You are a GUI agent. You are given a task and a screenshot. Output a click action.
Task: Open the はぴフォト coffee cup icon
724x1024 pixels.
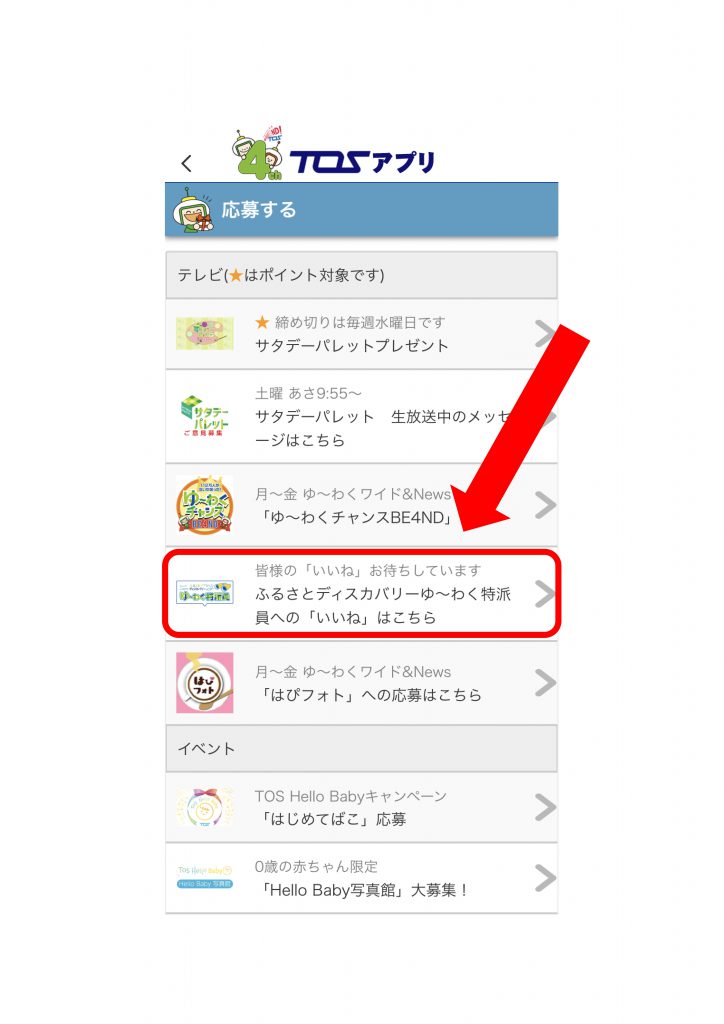click(205, 682)
